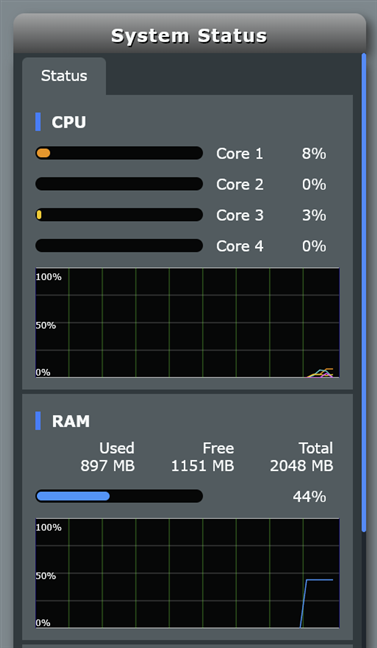Screen dimensions: 377x648
Task: Click the Core 2 label
Action: (240, 184)
